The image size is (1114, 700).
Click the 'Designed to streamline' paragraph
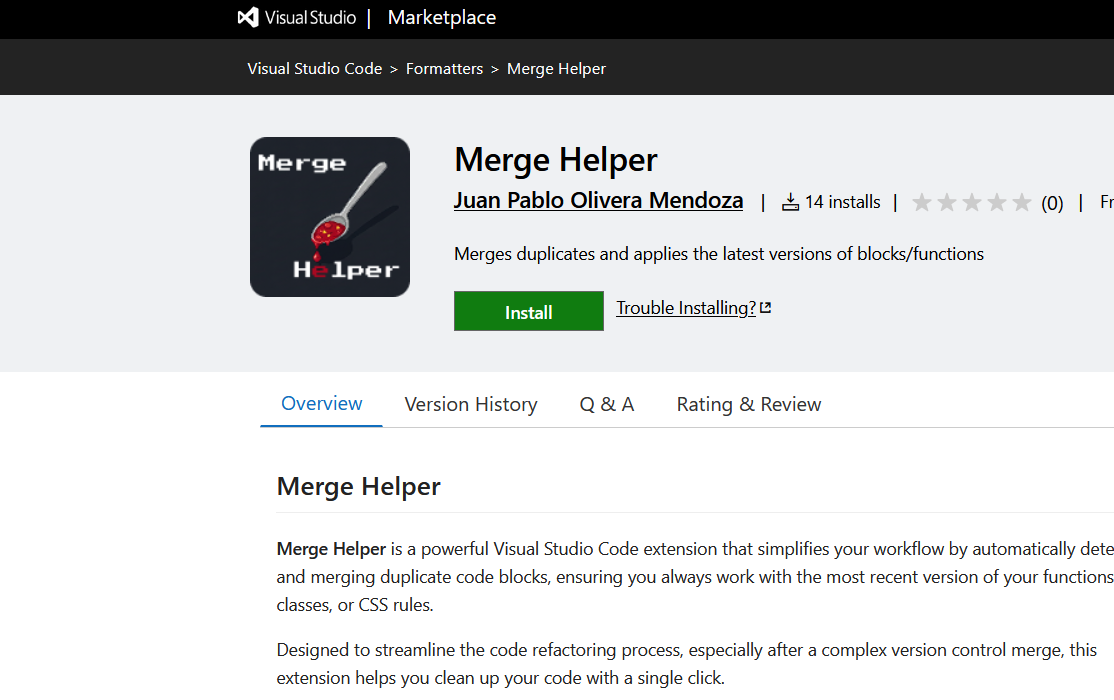coord(686,664)
